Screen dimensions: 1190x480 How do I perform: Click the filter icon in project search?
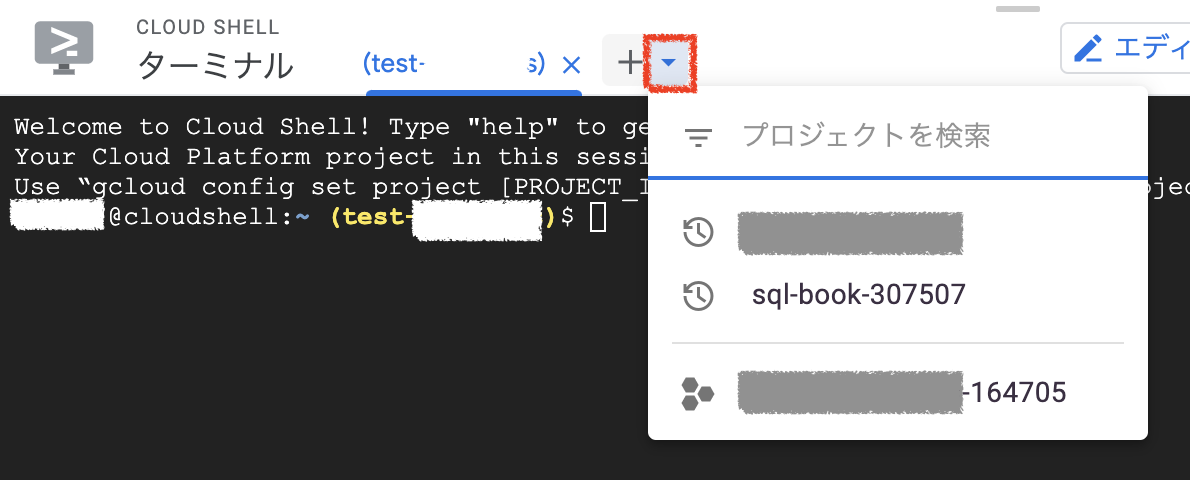coord(698,137)
